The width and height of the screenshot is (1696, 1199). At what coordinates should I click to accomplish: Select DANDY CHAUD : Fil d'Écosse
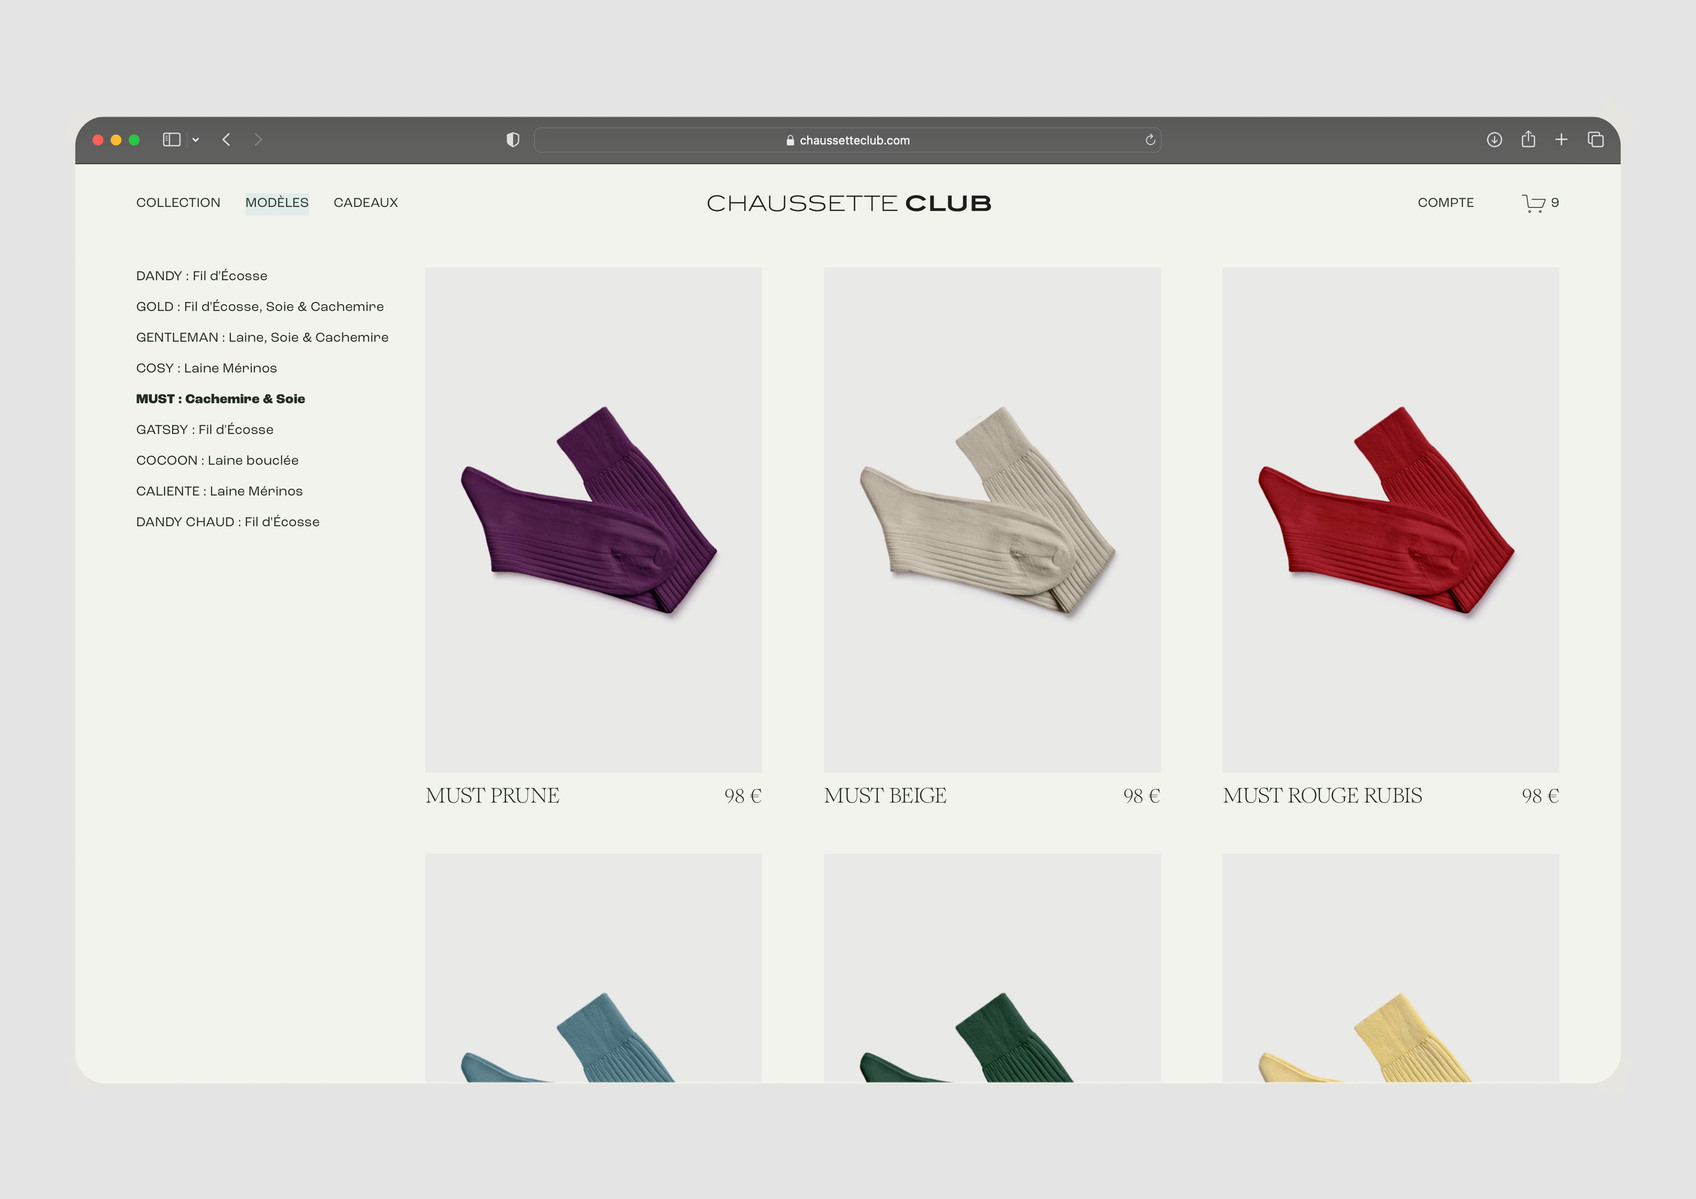228,522
